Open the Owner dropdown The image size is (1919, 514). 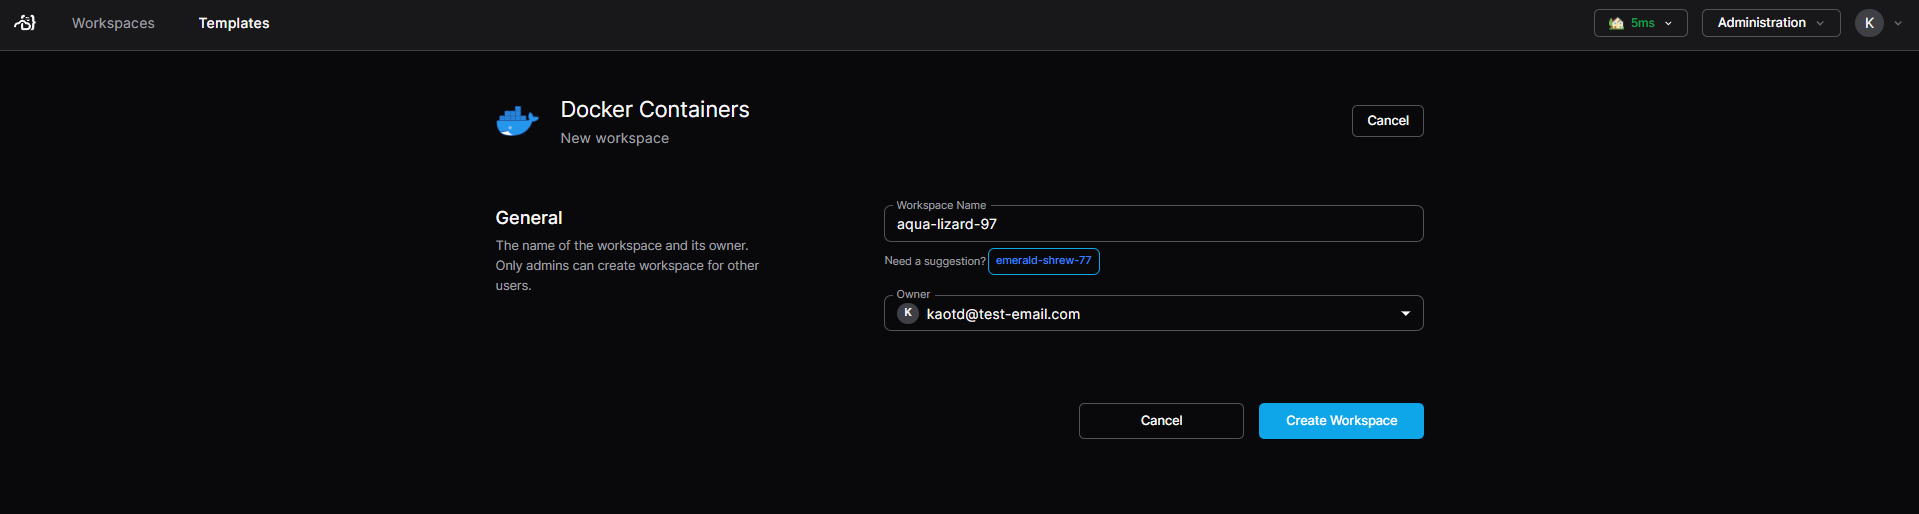coord(1153,313)
